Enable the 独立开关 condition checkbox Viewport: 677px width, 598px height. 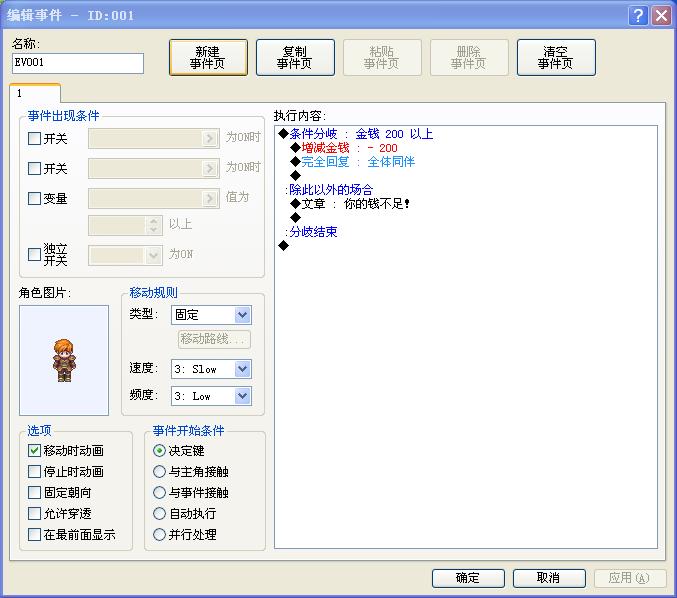[34, 254]
